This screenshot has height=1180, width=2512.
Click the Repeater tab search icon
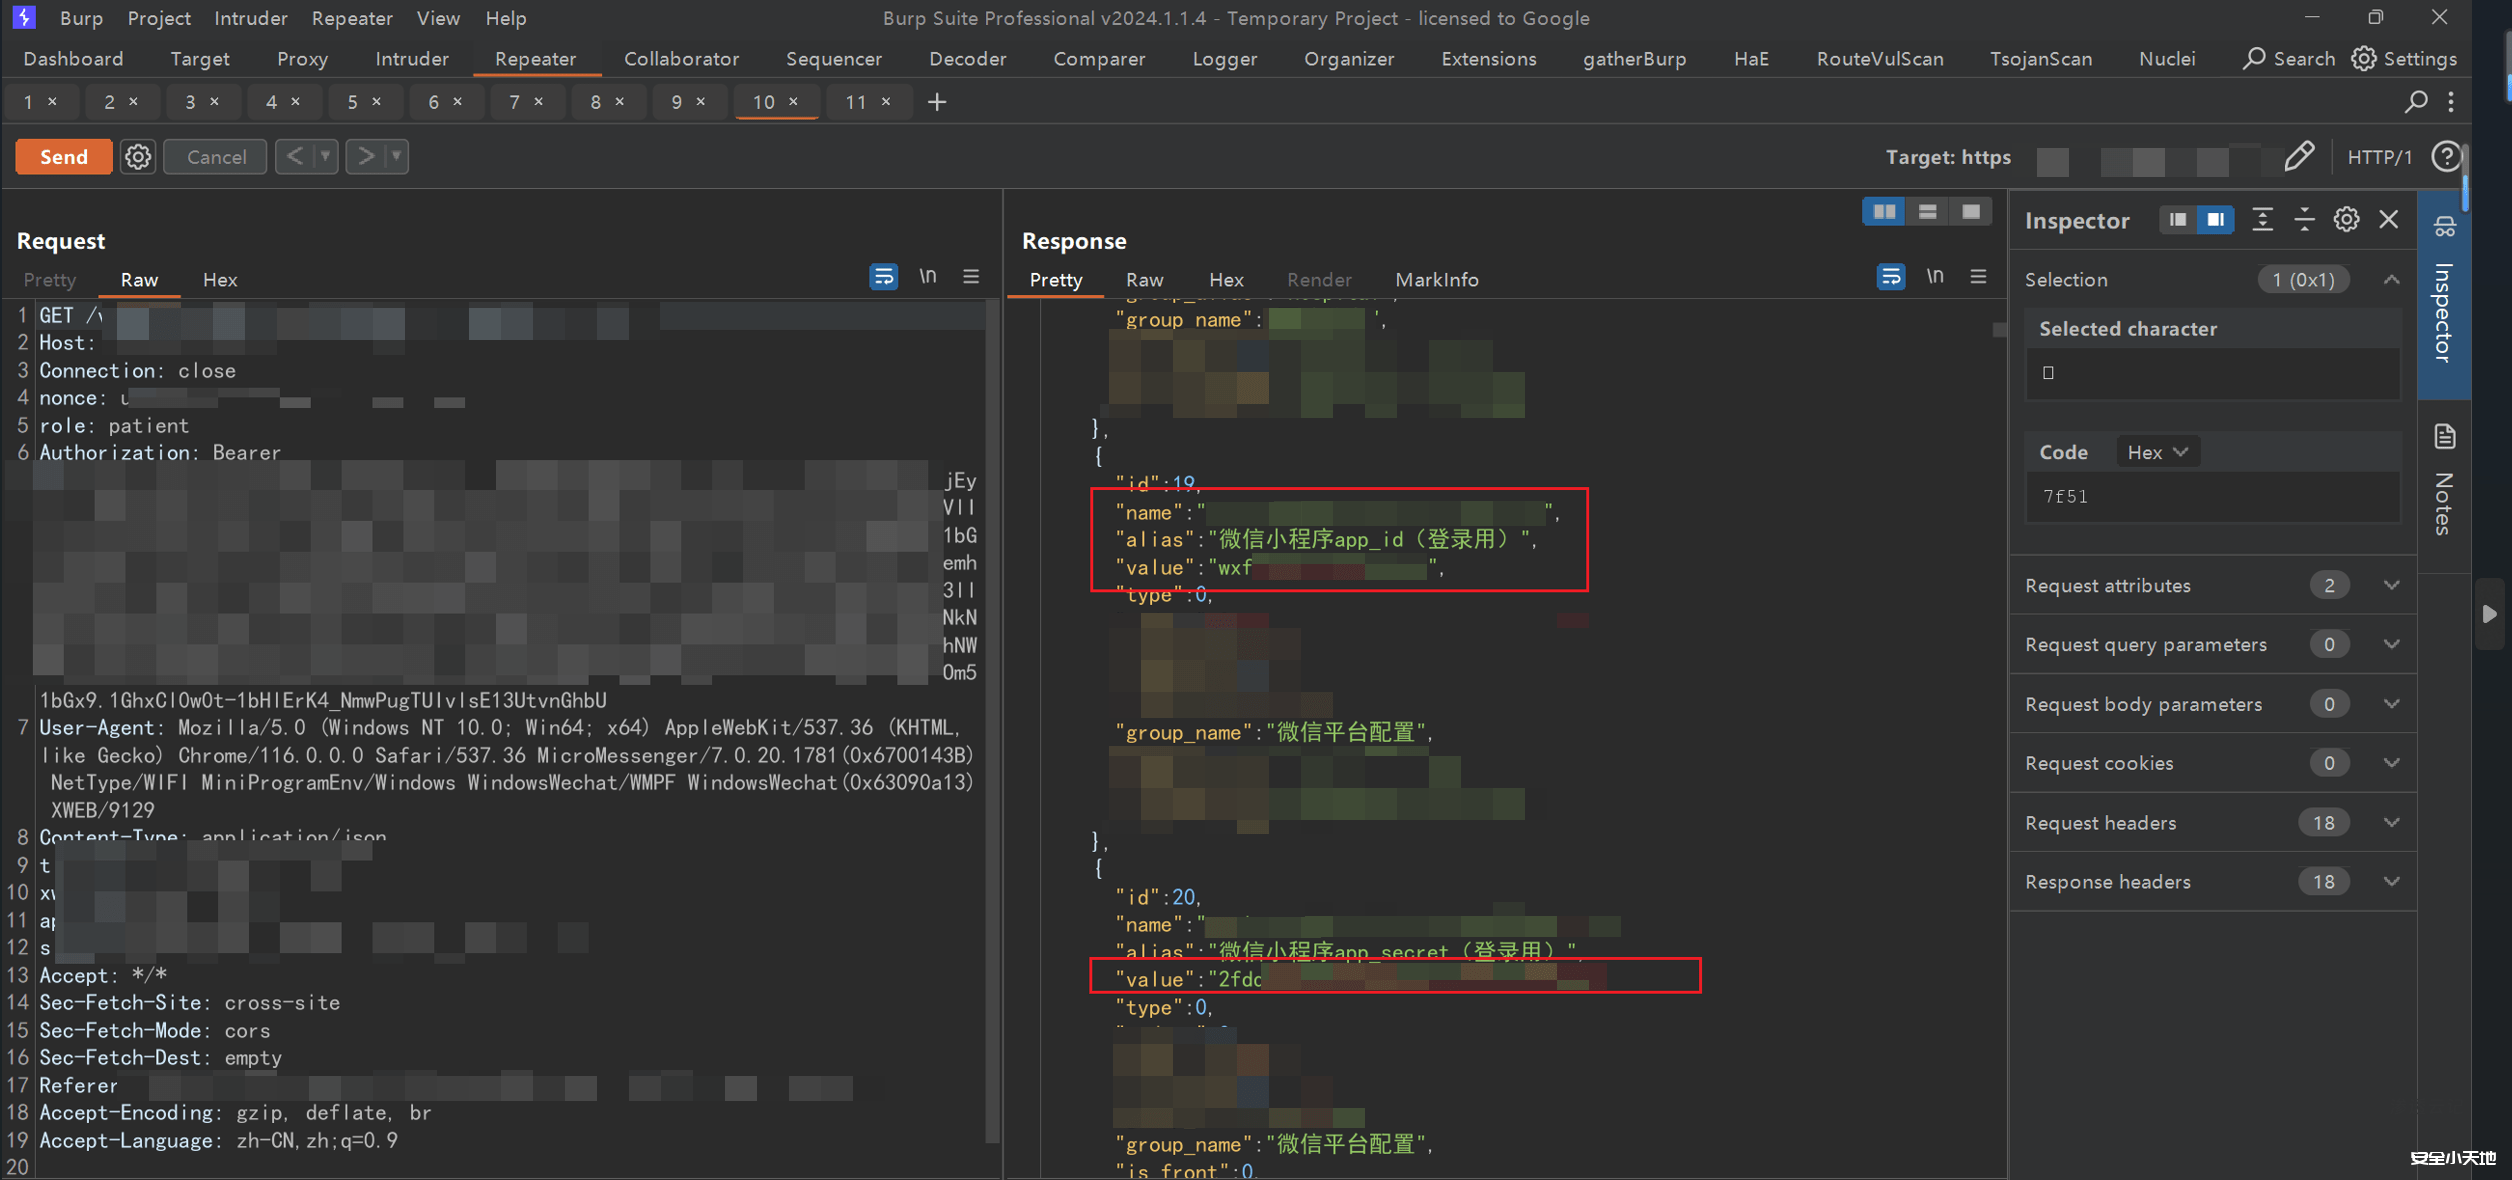tap(2416, 102)
